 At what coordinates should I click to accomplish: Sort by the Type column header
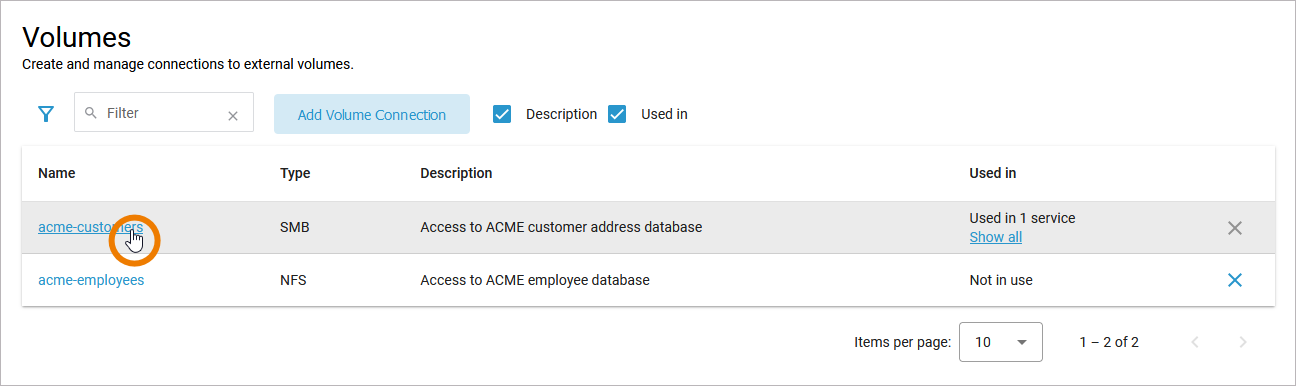click(x=295, y=173)
